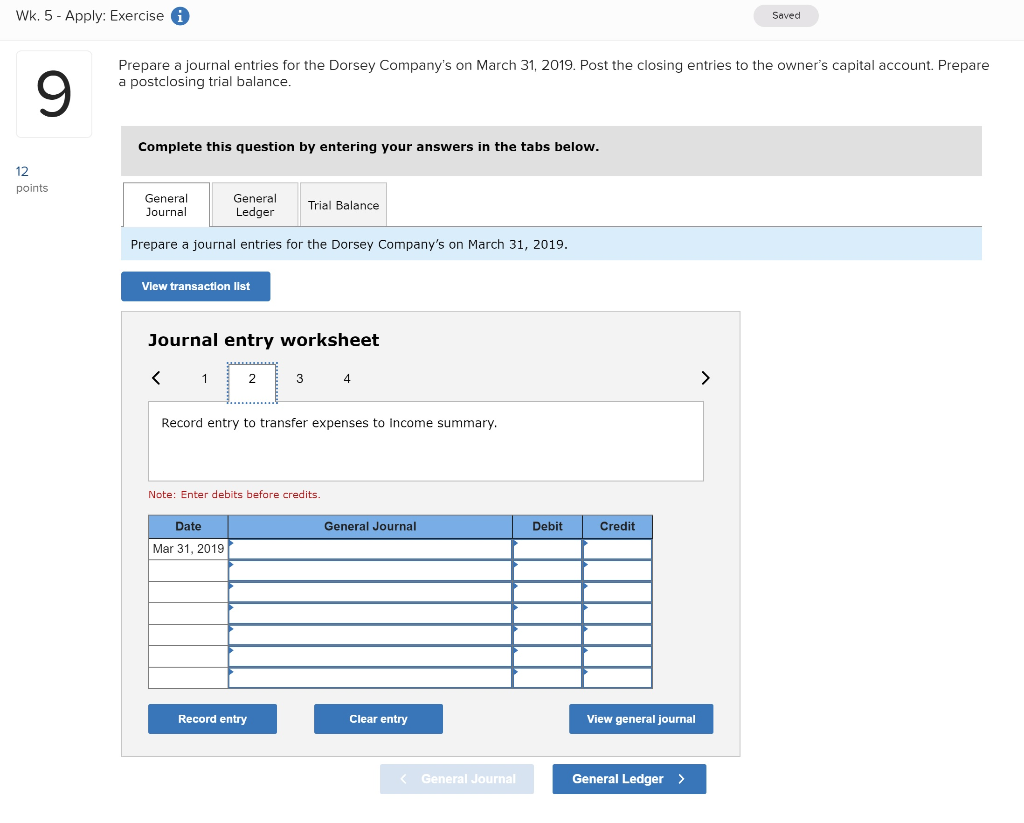Select journal entry page 4
This screenshot has height=823, width=1024.
click(x=347, y=378)
